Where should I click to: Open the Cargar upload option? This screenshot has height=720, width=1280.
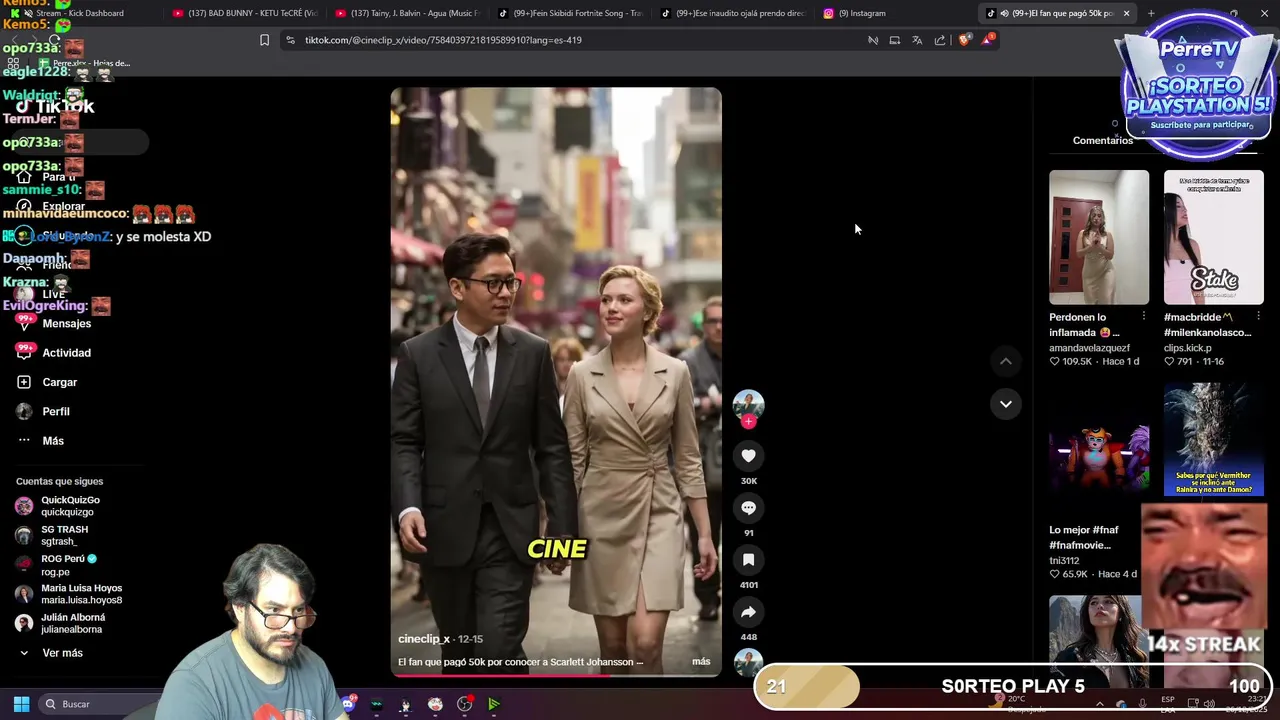point(59,382)
